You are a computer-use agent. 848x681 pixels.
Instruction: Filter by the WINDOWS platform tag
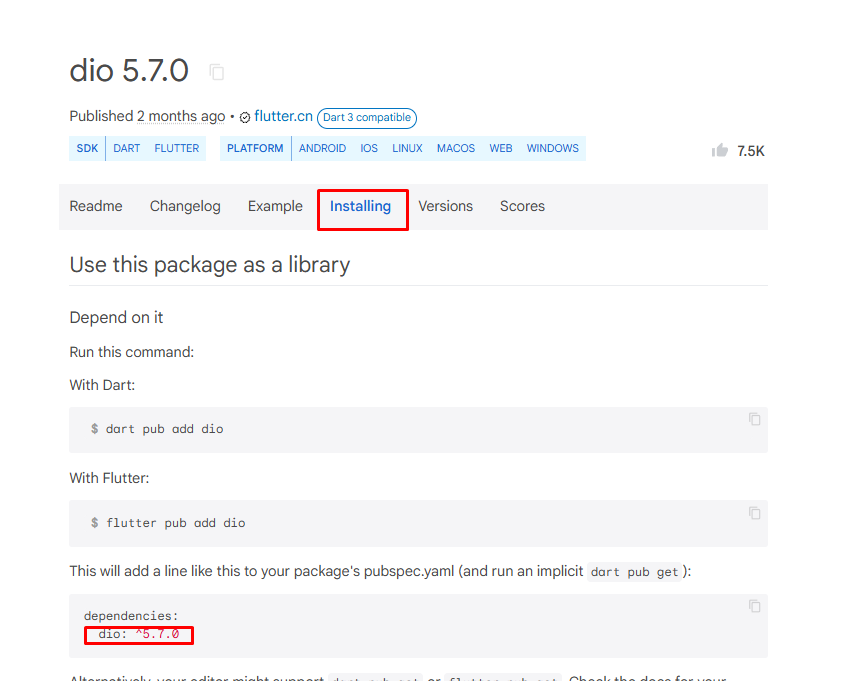(553, 148)
